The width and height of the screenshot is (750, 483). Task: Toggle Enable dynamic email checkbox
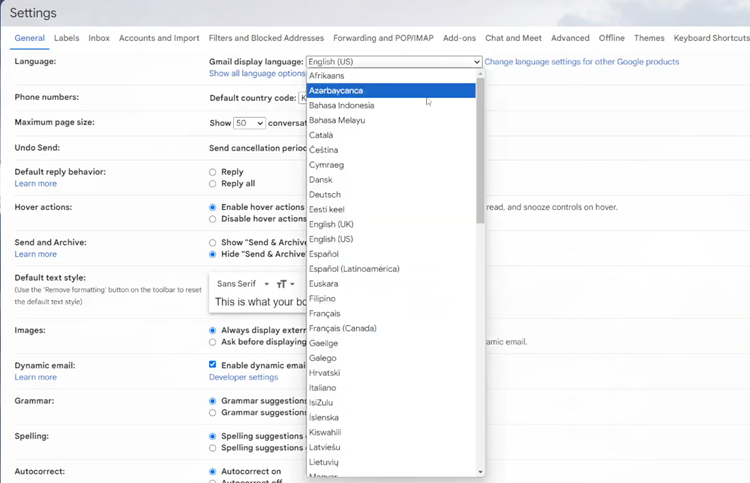coord(212,364)
